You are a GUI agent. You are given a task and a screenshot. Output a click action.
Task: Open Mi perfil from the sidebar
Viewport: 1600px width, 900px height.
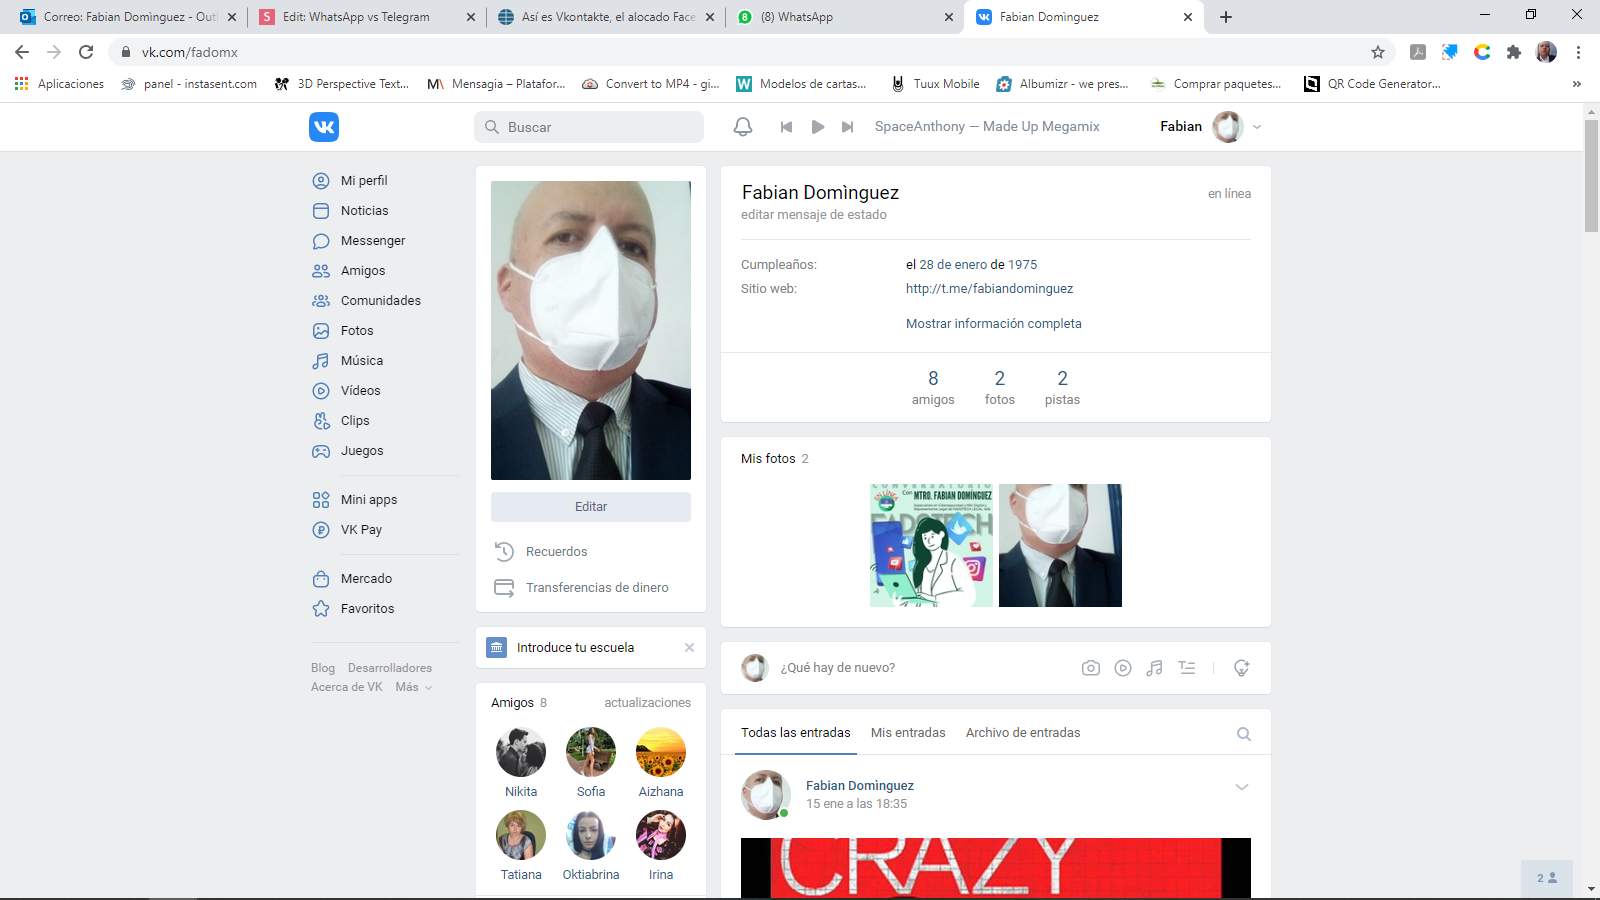click(364, 181)
